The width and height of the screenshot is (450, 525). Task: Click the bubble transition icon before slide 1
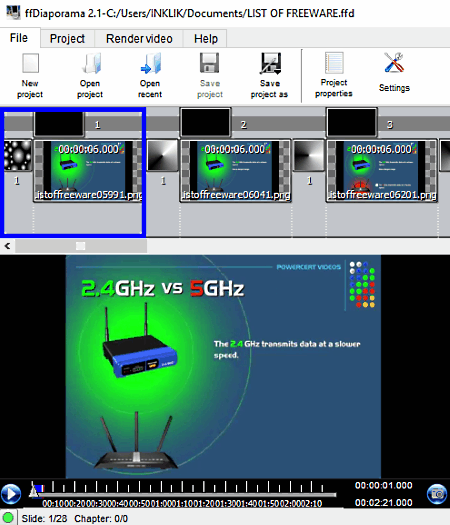click(x=18, y=156)
